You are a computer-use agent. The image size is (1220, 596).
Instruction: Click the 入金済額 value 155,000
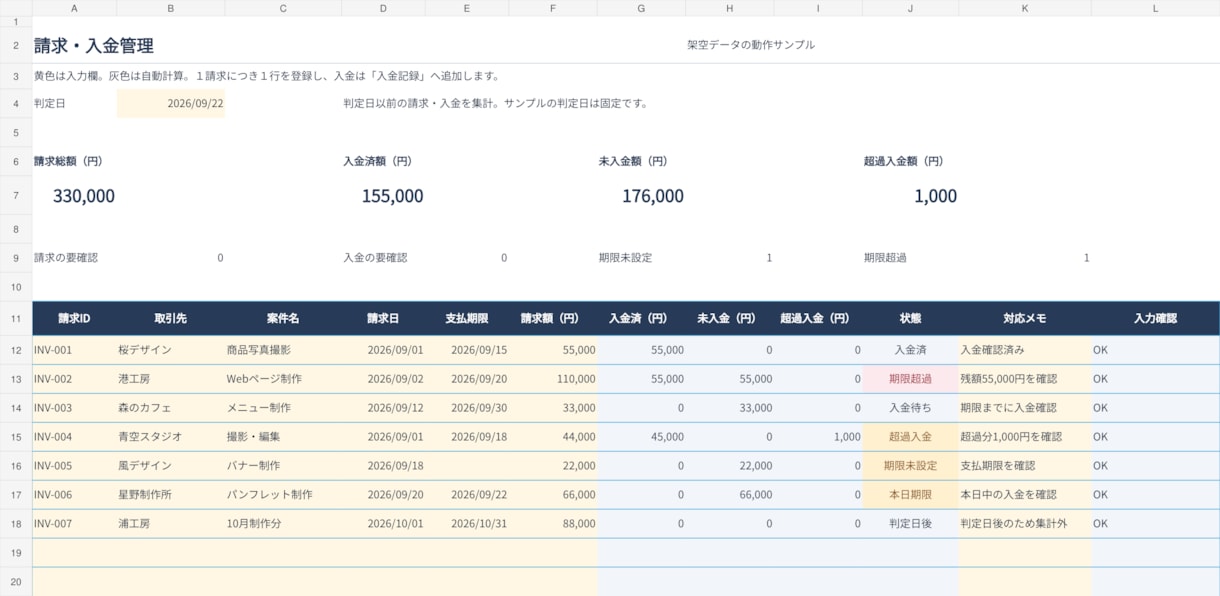(x=392, y=196)
